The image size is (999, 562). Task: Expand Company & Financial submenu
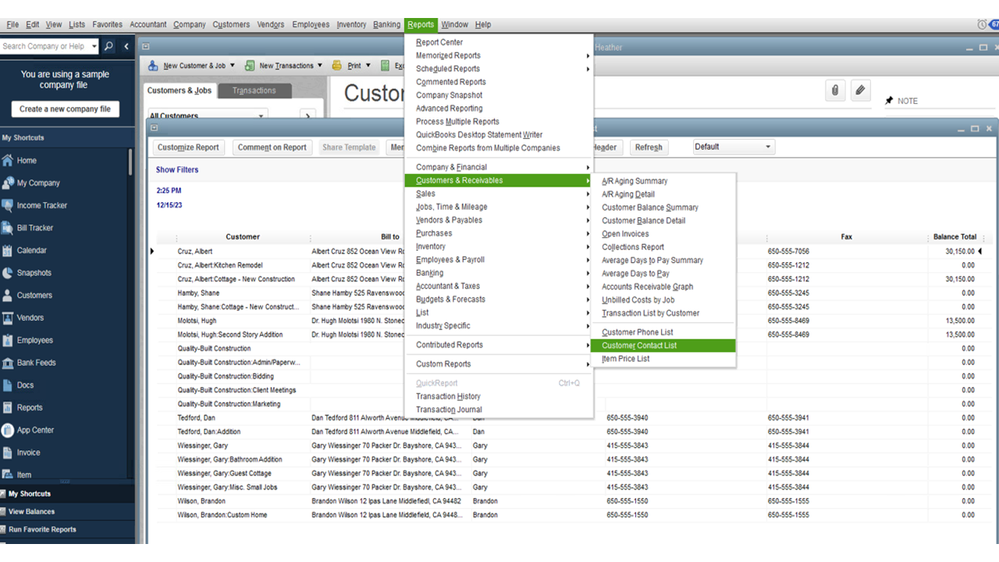click(500, 167)
